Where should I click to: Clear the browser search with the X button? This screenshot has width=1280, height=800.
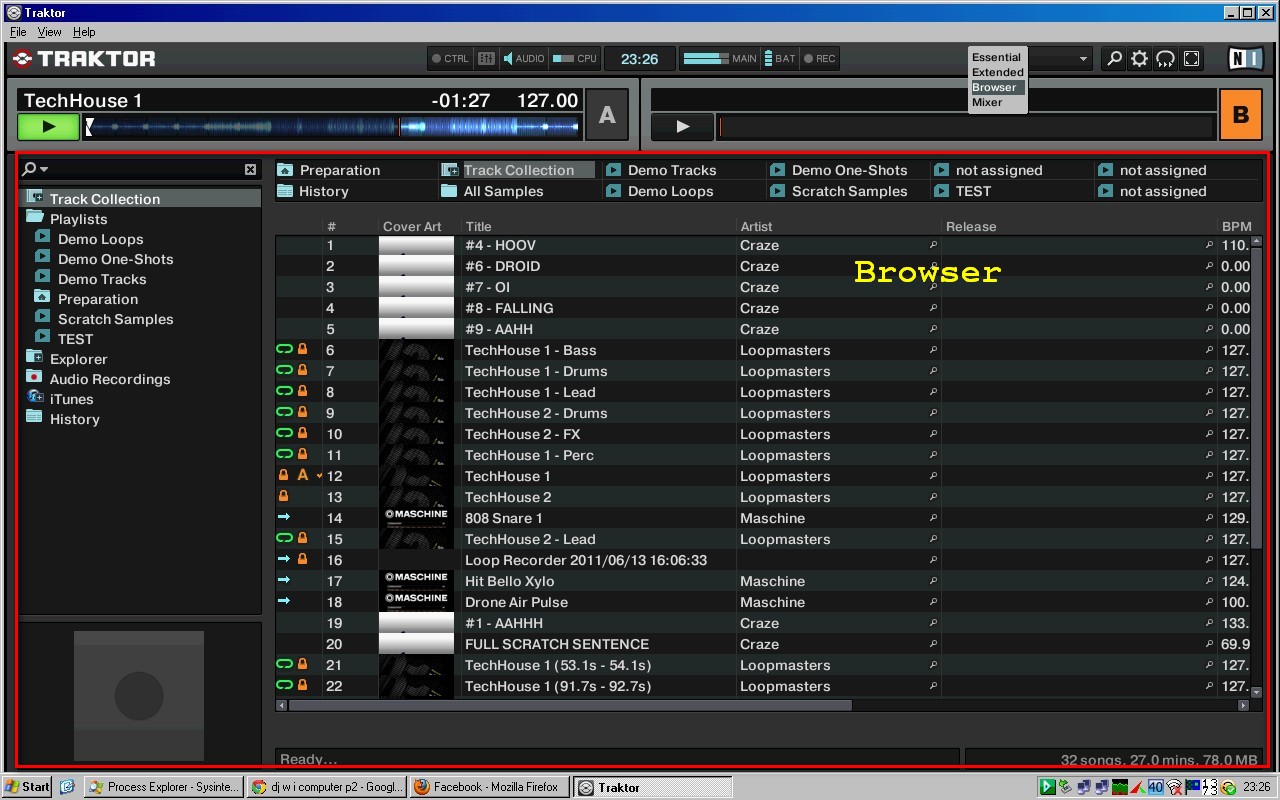[x=250, y=170]
